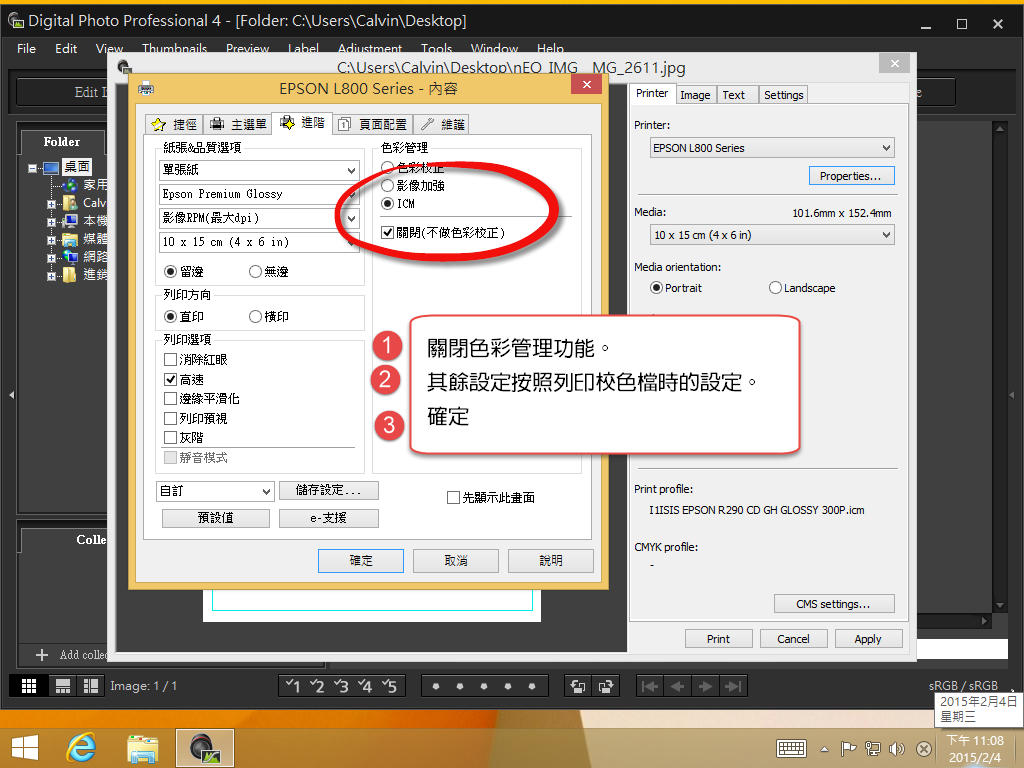Viewport: 1024px width, 768px height.
Task: Enable 列印預視 checkbox
Action: pyautogui.click(x=170, y=419)
